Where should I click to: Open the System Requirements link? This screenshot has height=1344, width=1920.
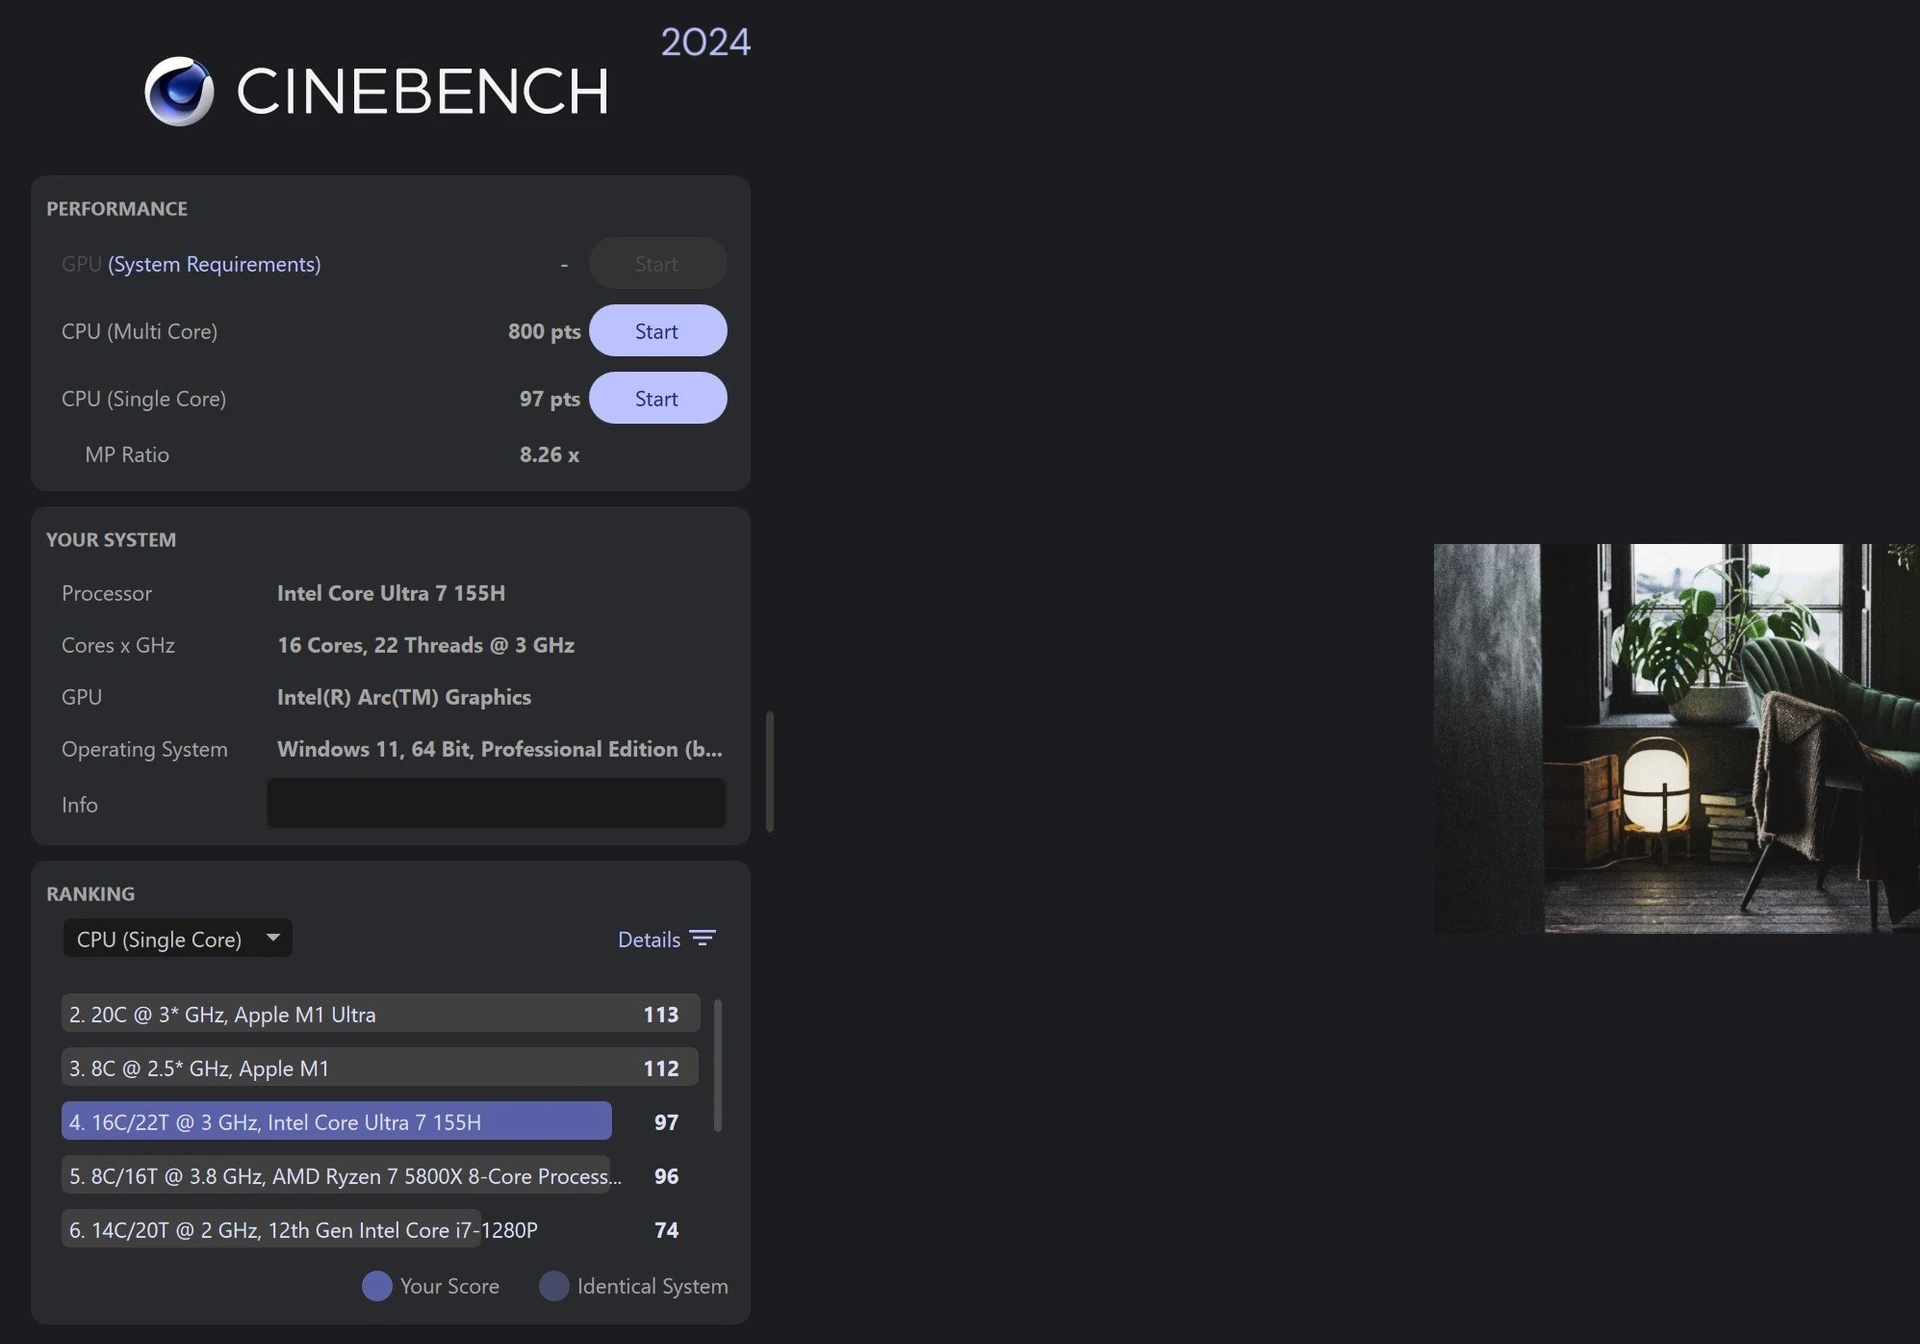tap(214, 264)
